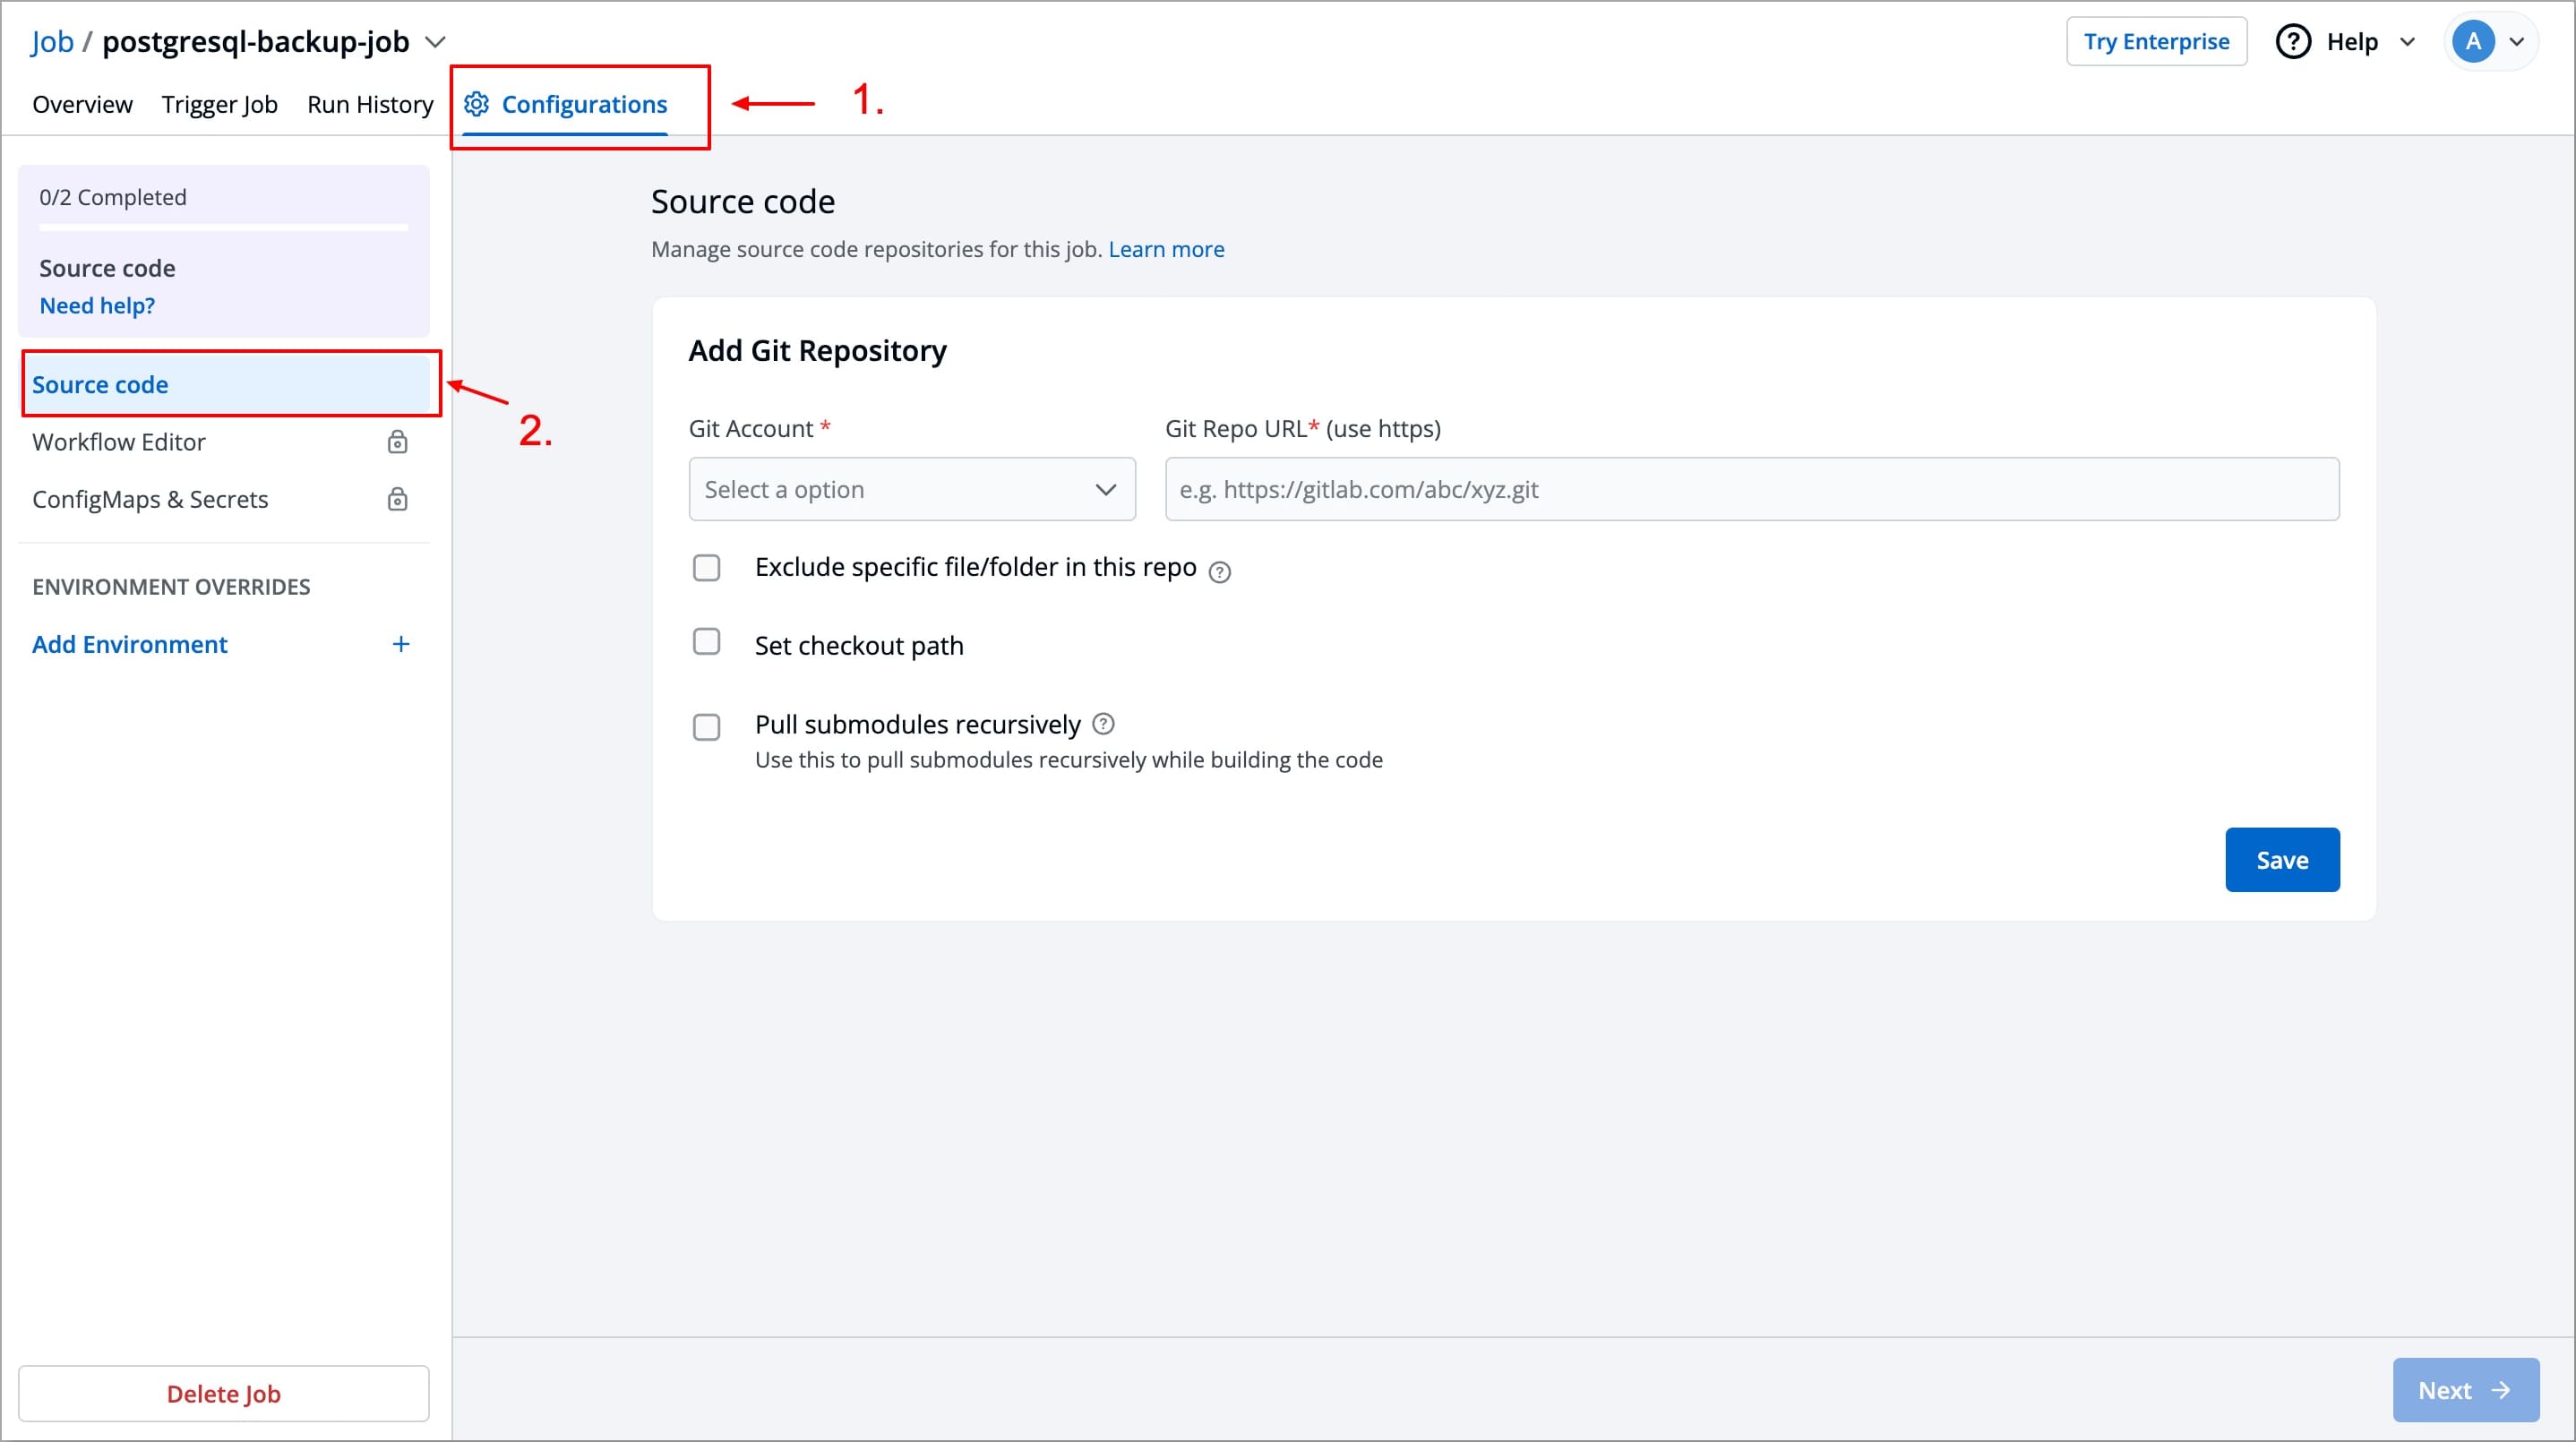Click the plus icon beside Add Environment
Screen dimensions: 2576x1442
tap(401, 644)
